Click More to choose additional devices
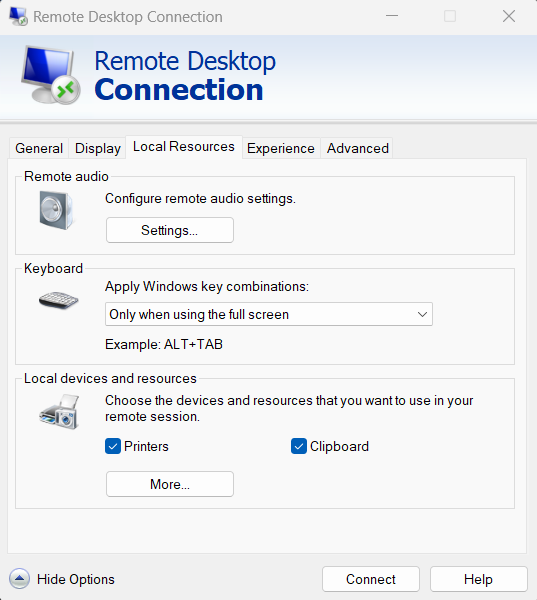 tap(170, 484)
